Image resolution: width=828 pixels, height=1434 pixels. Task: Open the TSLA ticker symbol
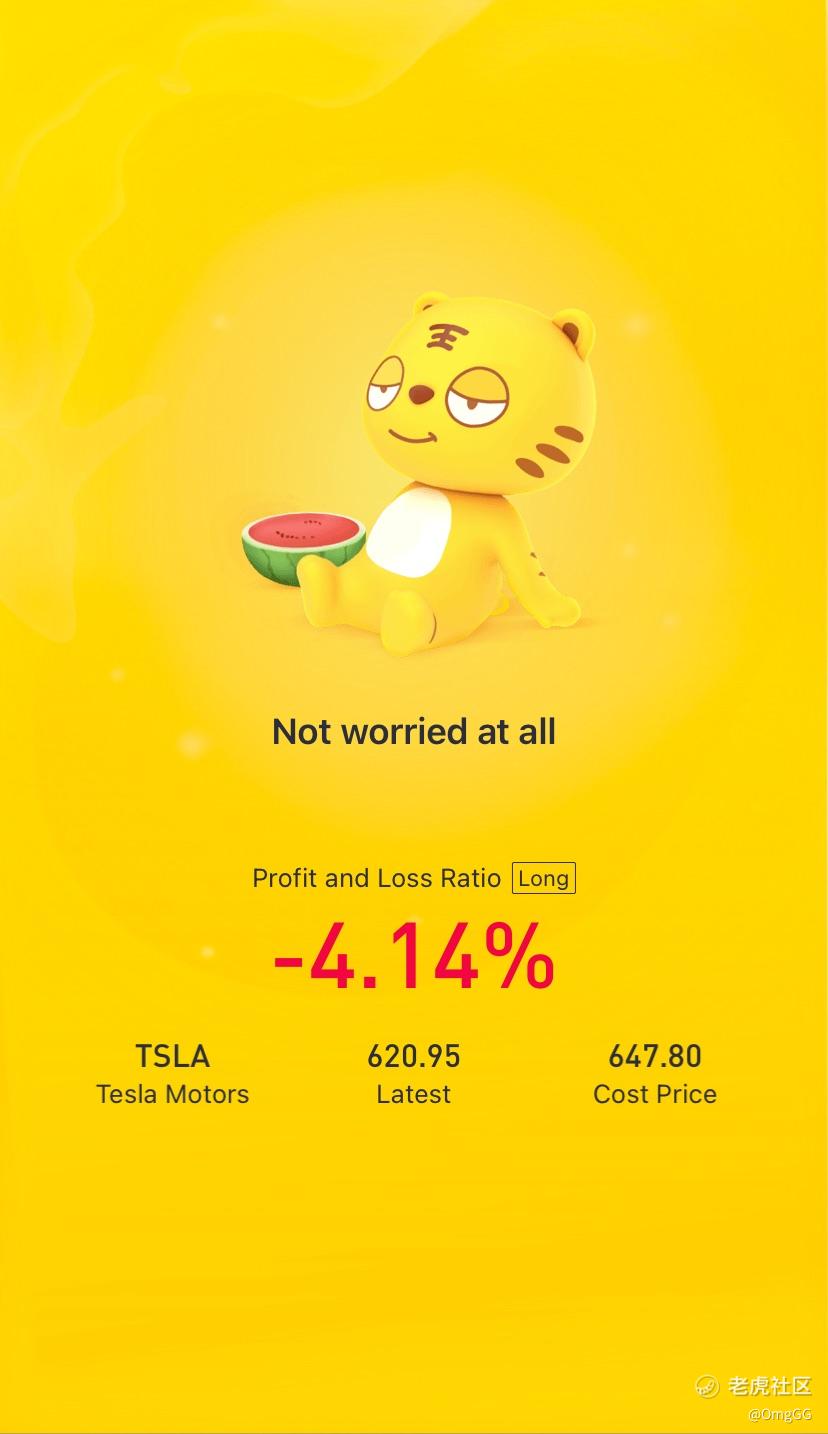tap(173, 1056)
